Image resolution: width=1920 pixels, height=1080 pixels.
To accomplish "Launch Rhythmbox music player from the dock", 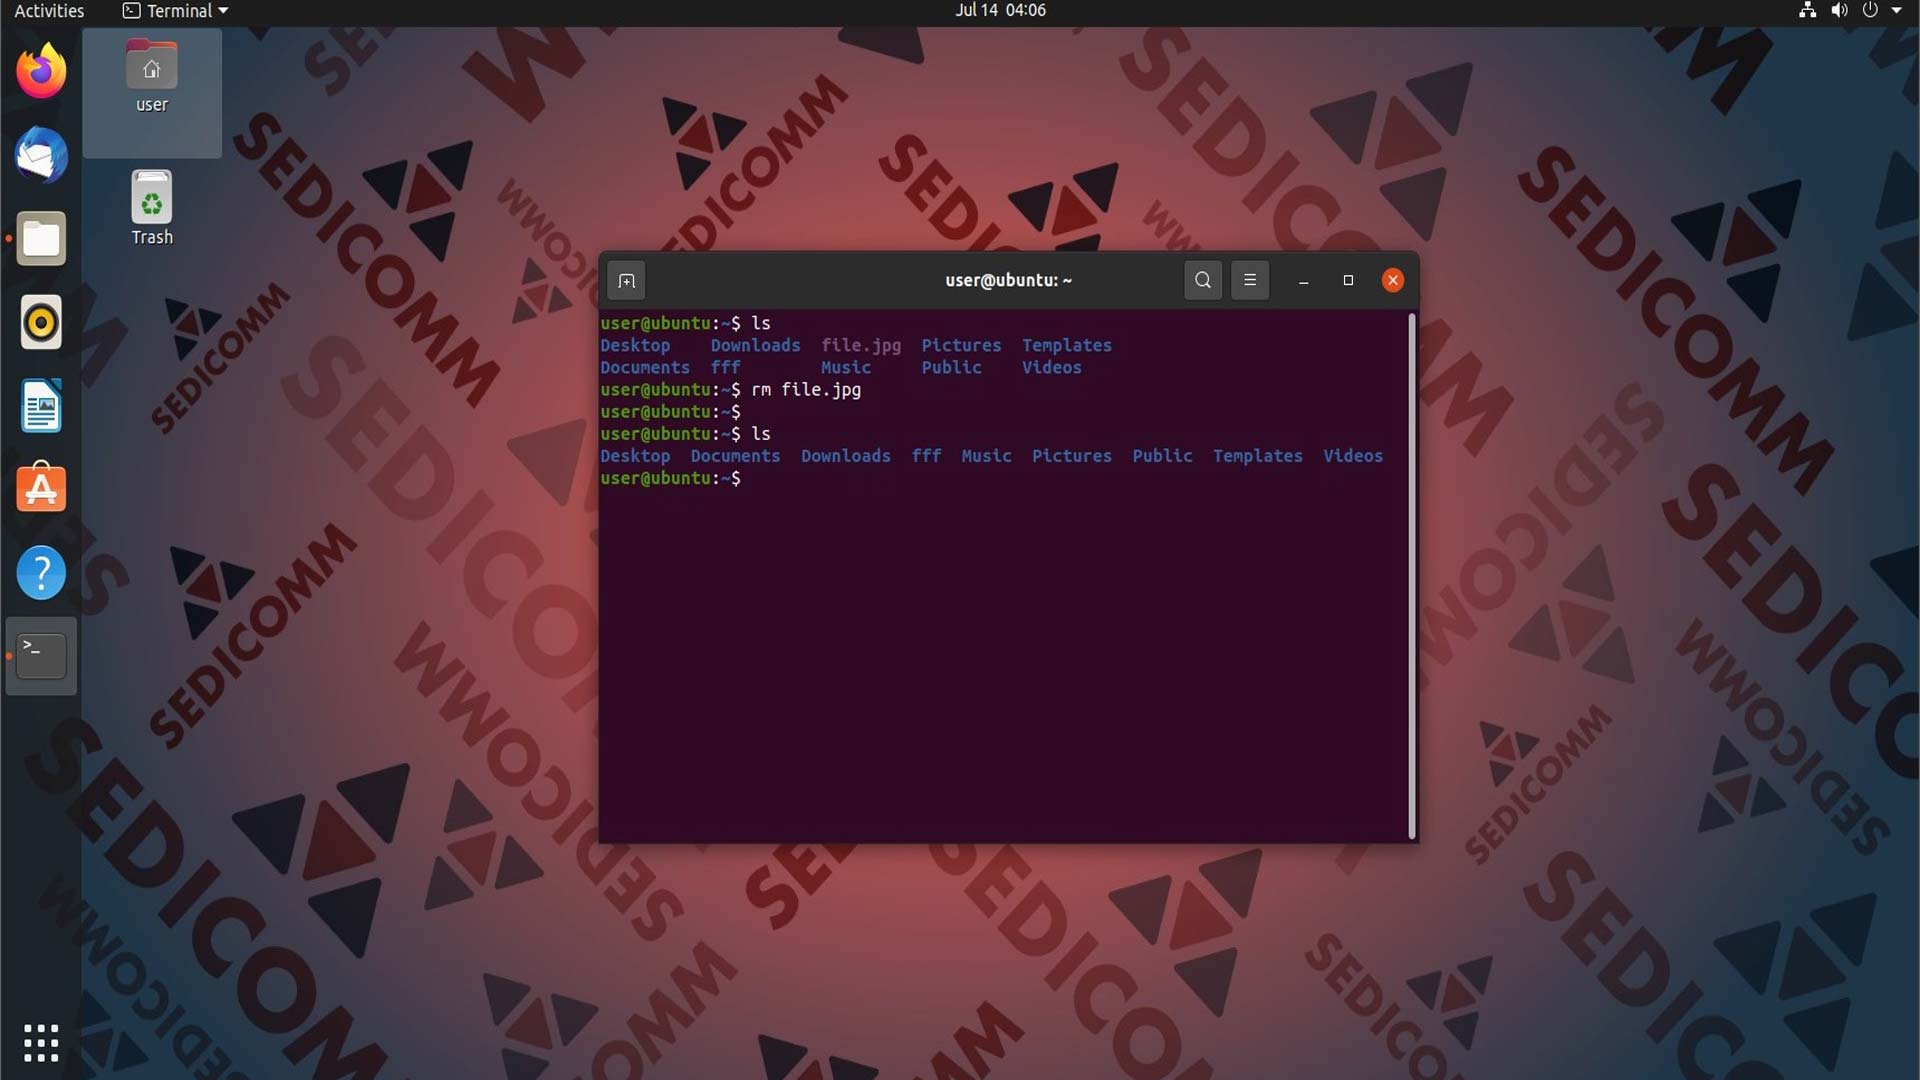I will [41, 322].
